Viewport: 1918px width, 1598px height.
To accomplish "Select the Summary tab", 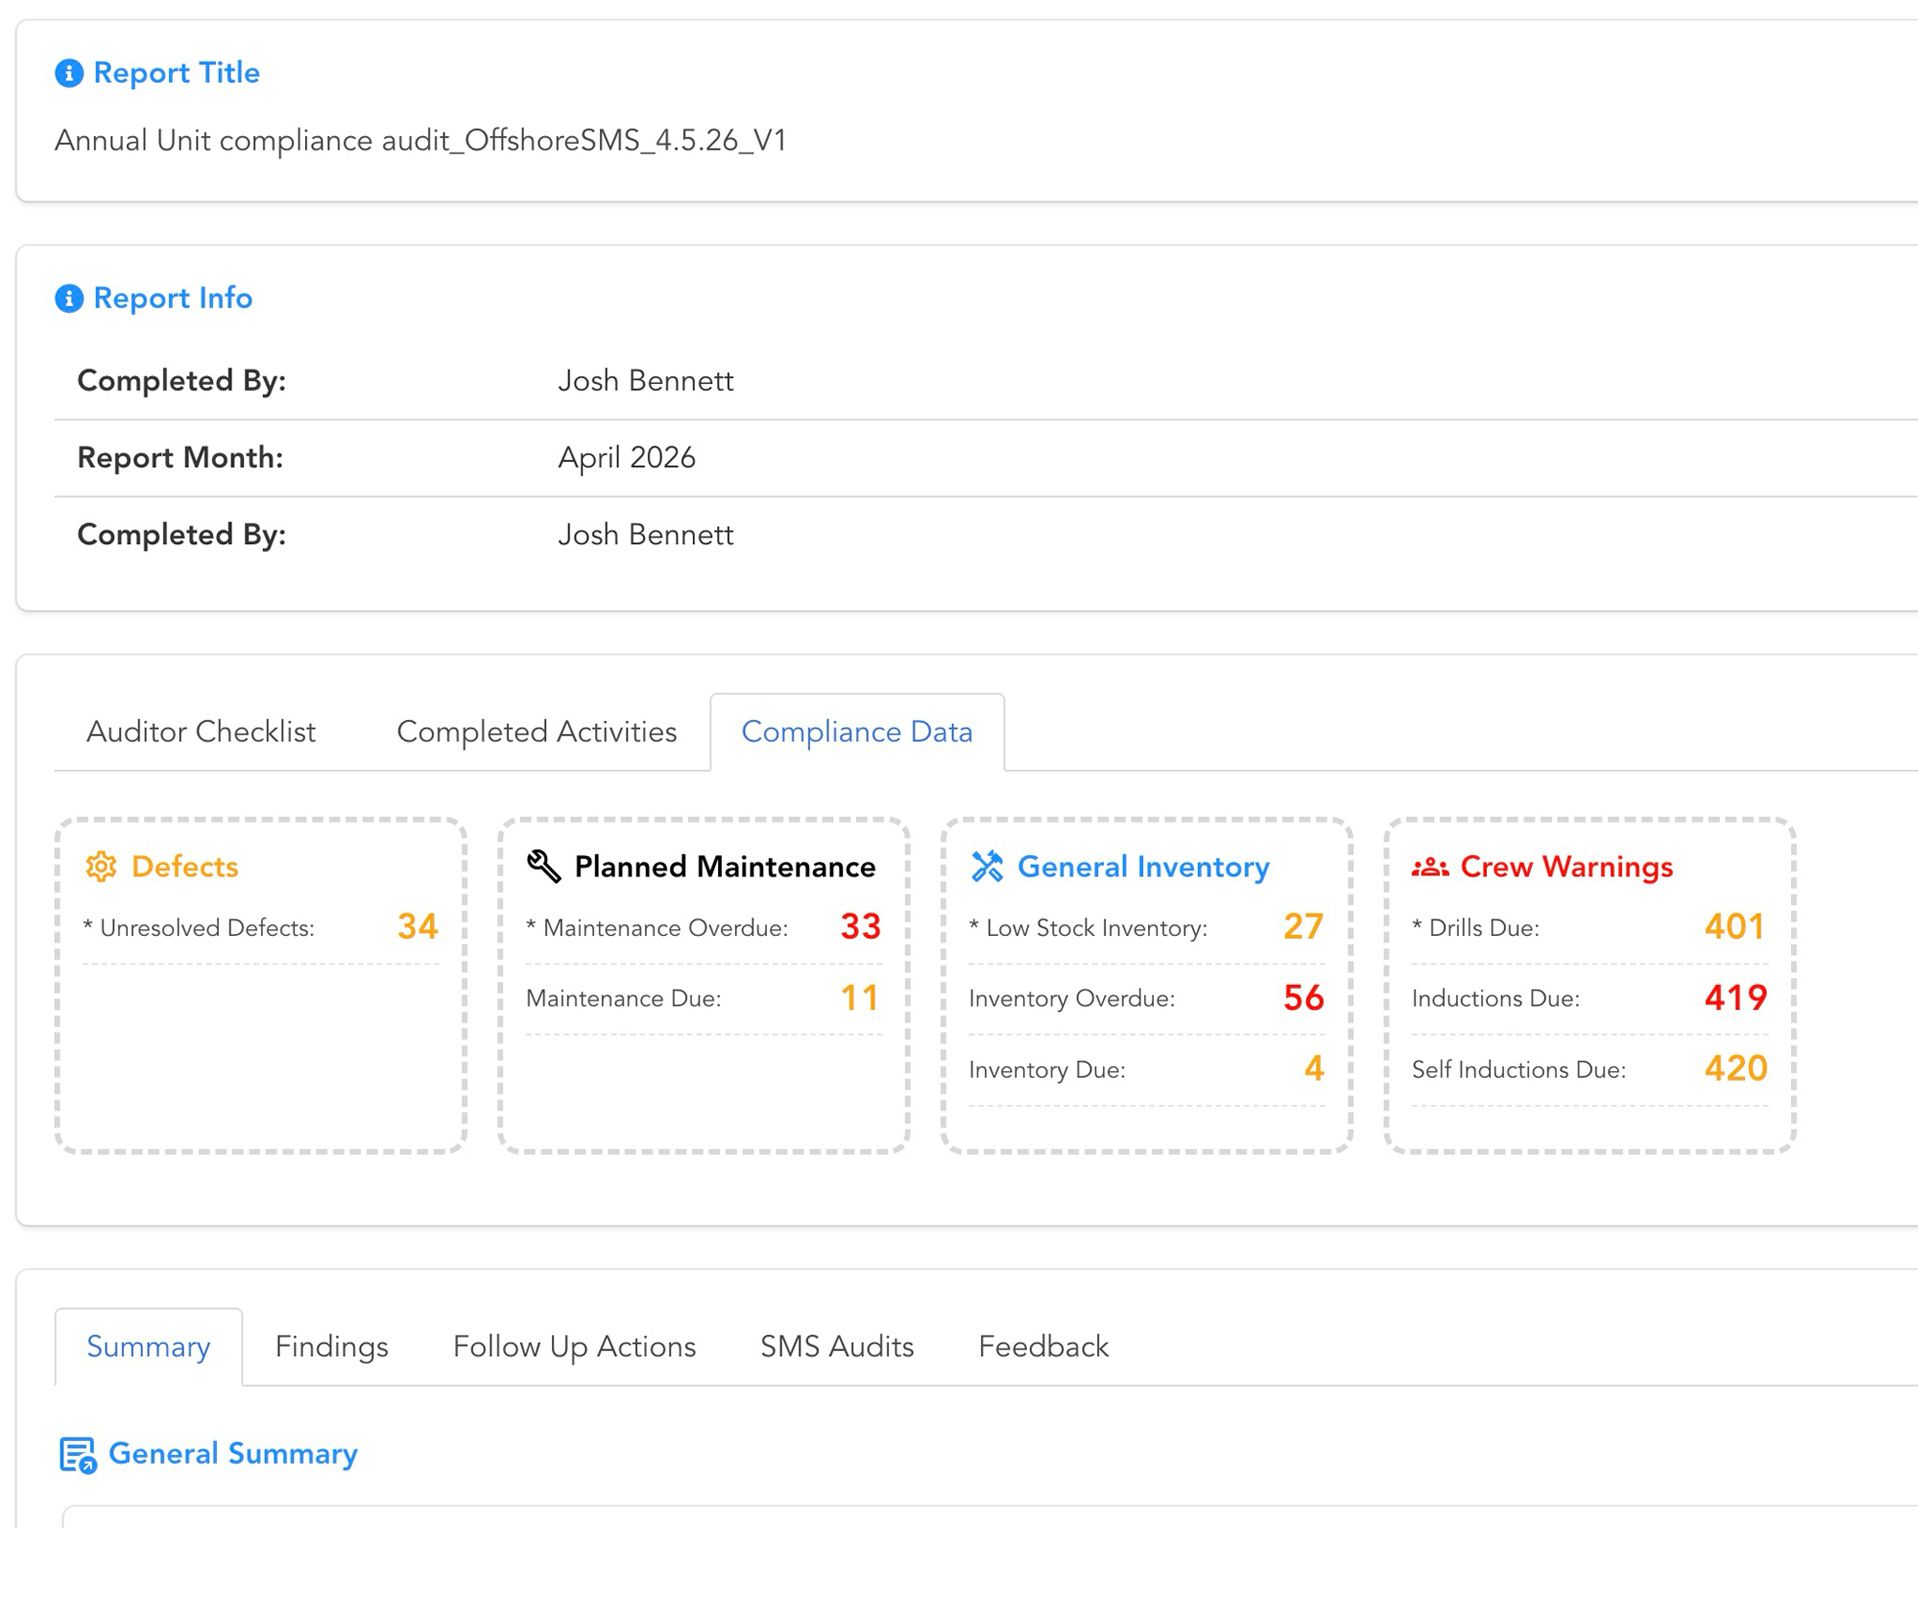I will 148,1347.
